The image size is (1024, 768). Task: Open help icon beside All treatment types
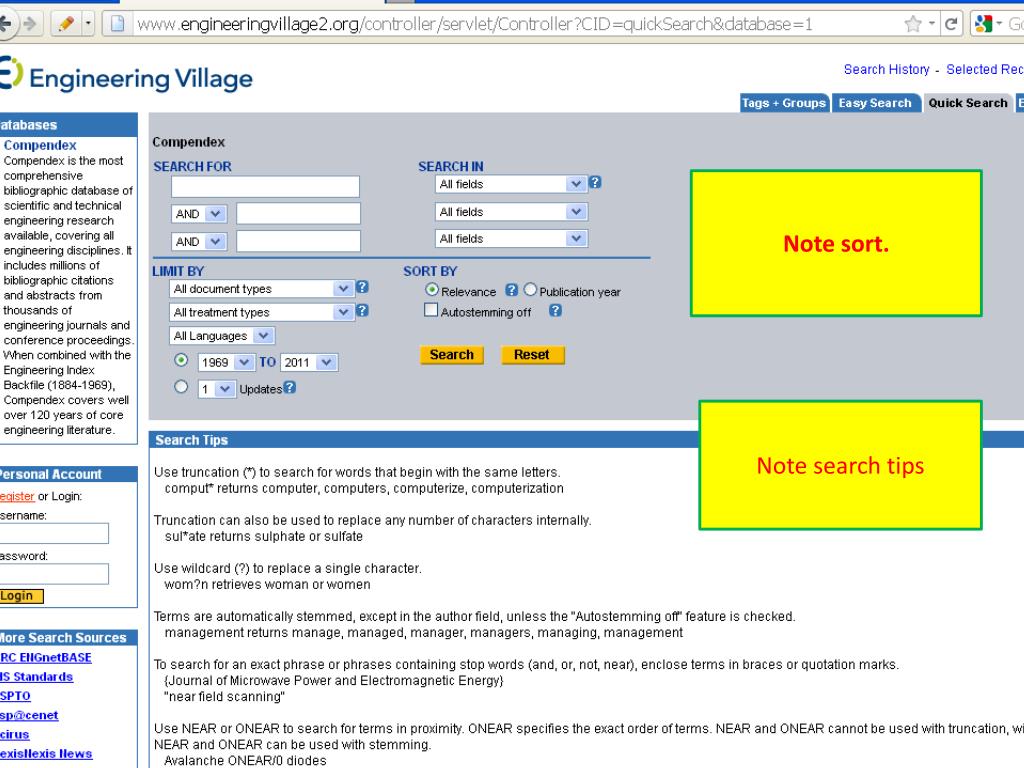[x=362, y=311]
